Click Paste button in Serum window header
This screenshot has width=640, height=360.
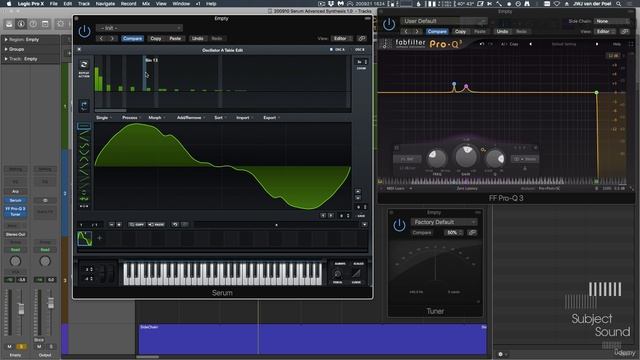(x=175, y=38)
